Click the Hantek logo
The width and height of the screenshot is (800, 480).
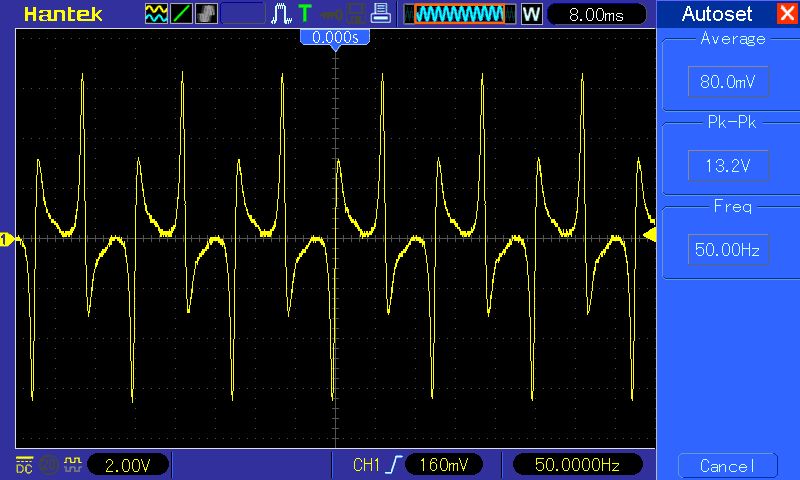click(63, 14)
